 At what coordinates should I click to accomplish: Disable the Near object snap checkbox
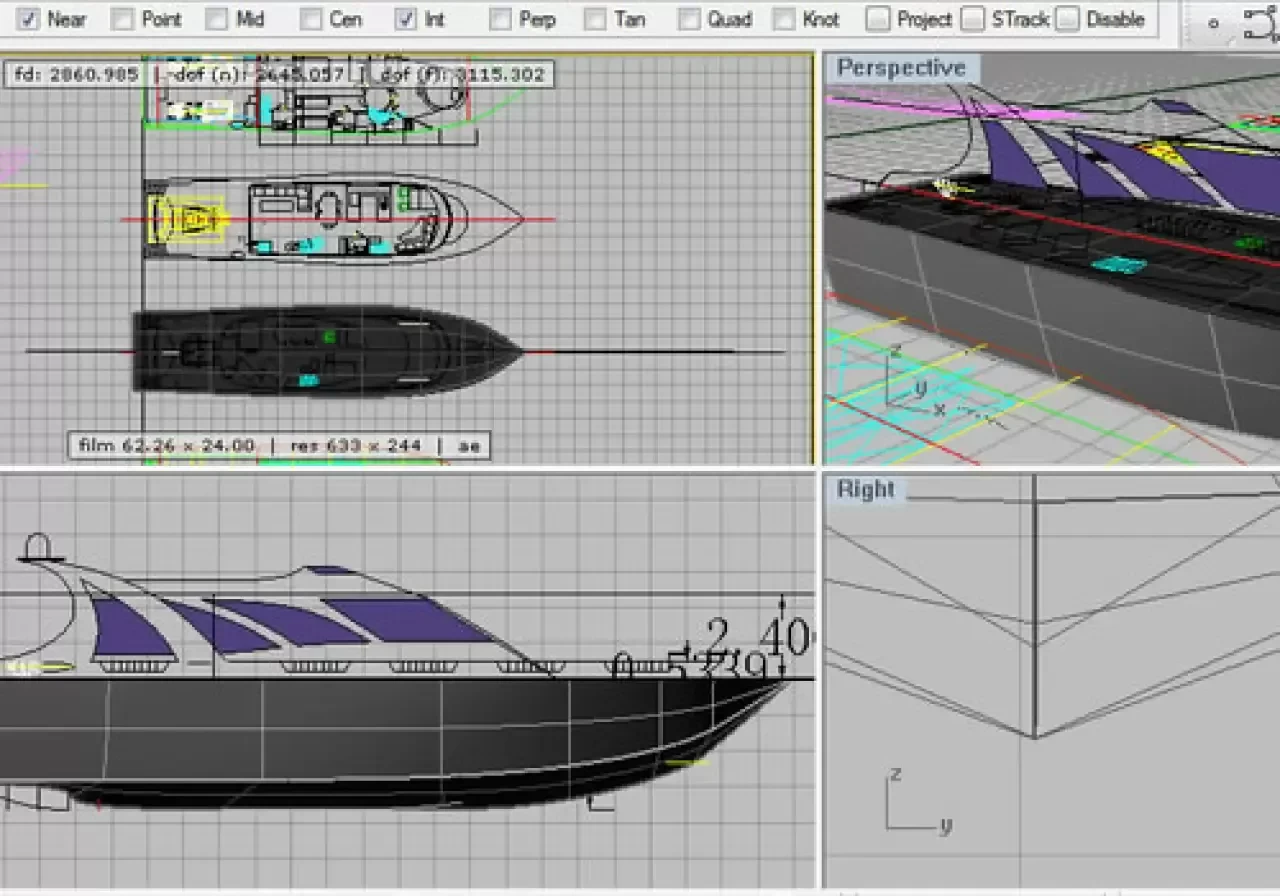[x=29, y=19]
